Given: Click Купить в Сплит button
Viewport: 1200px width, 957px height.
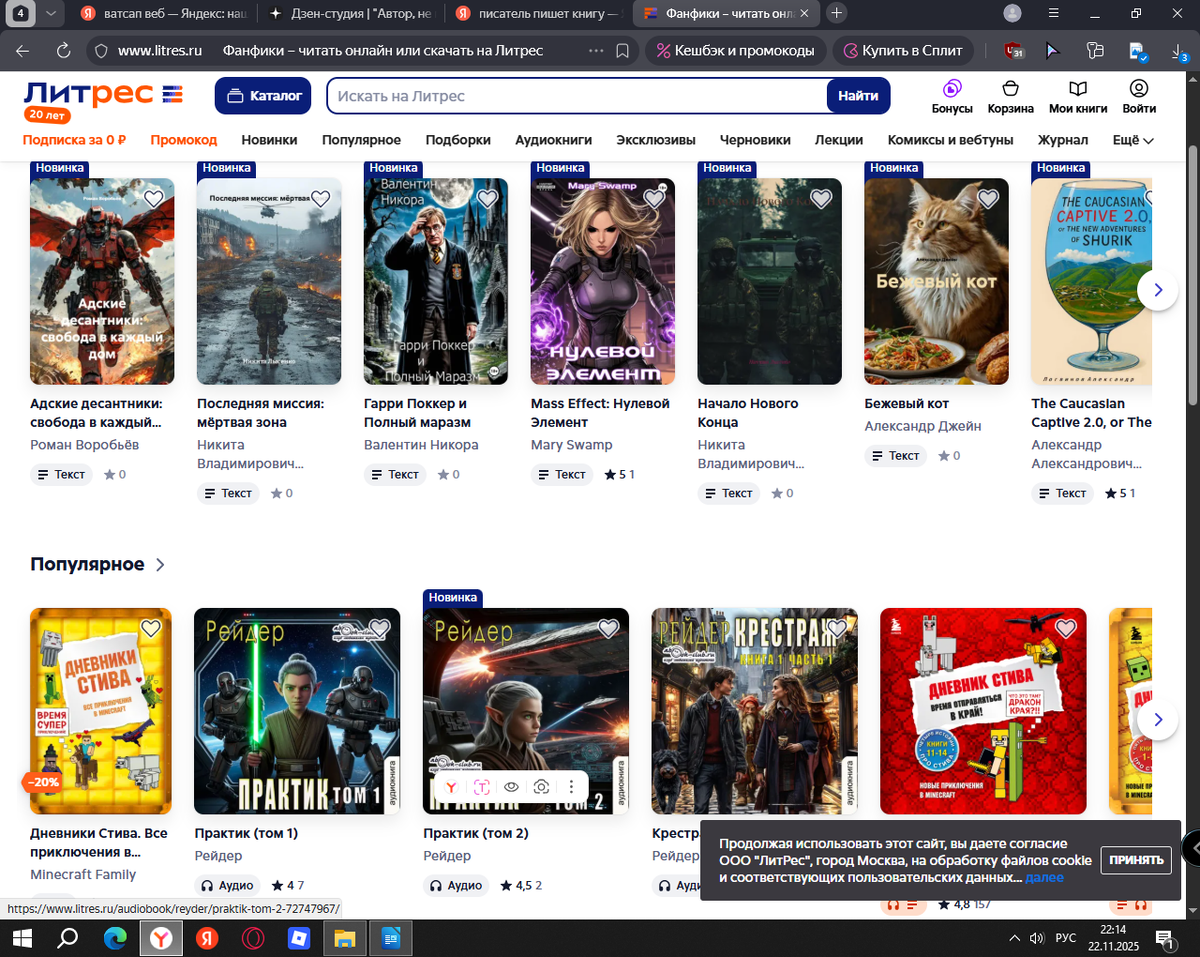Looking at the screenshot, I should (904, 50).
